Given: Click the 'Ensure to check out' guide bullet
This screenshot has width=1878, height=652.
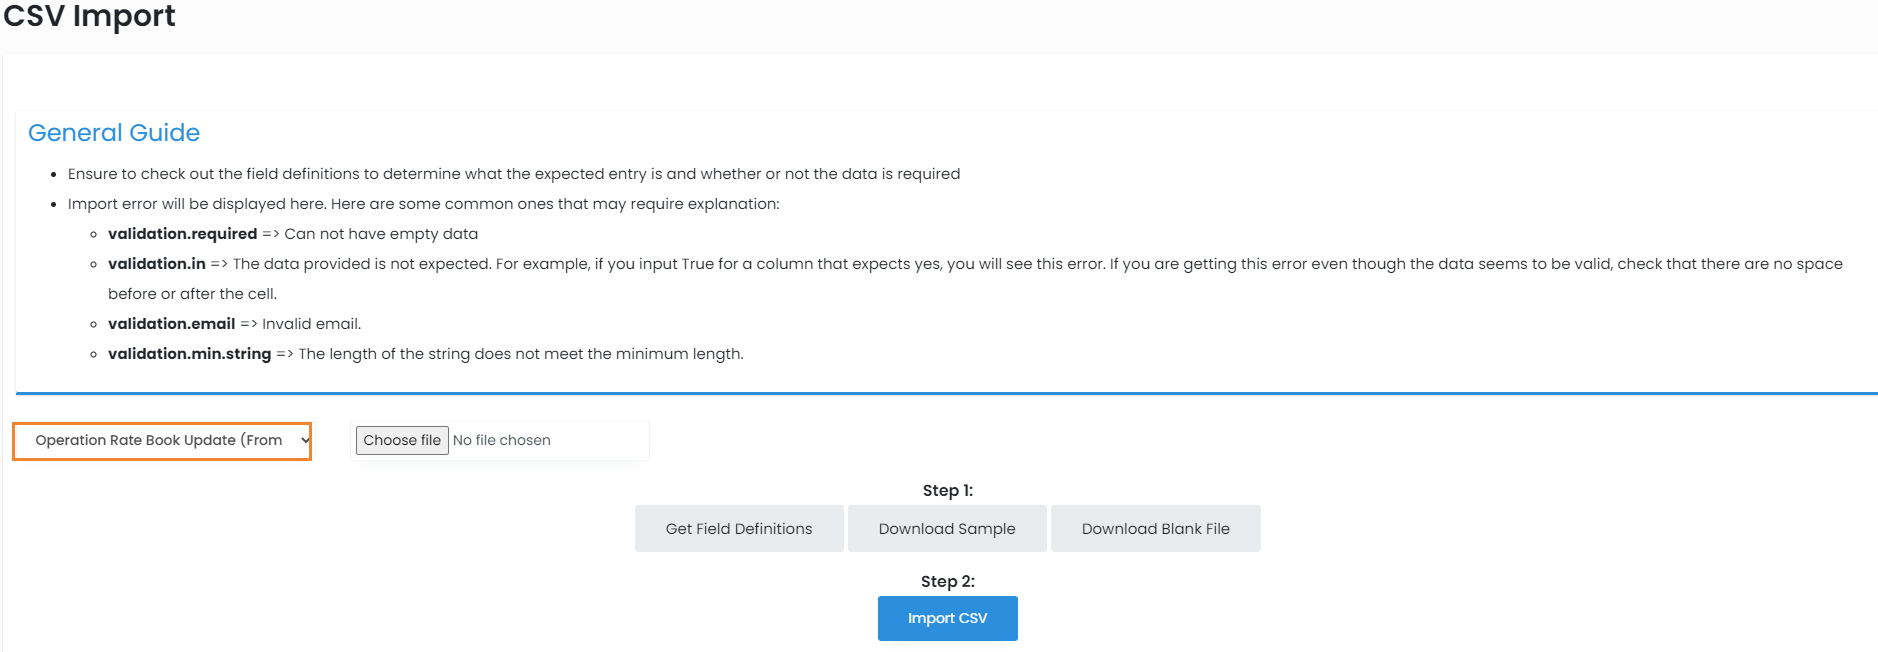Looking at the screenshot, I should point(513,174).
